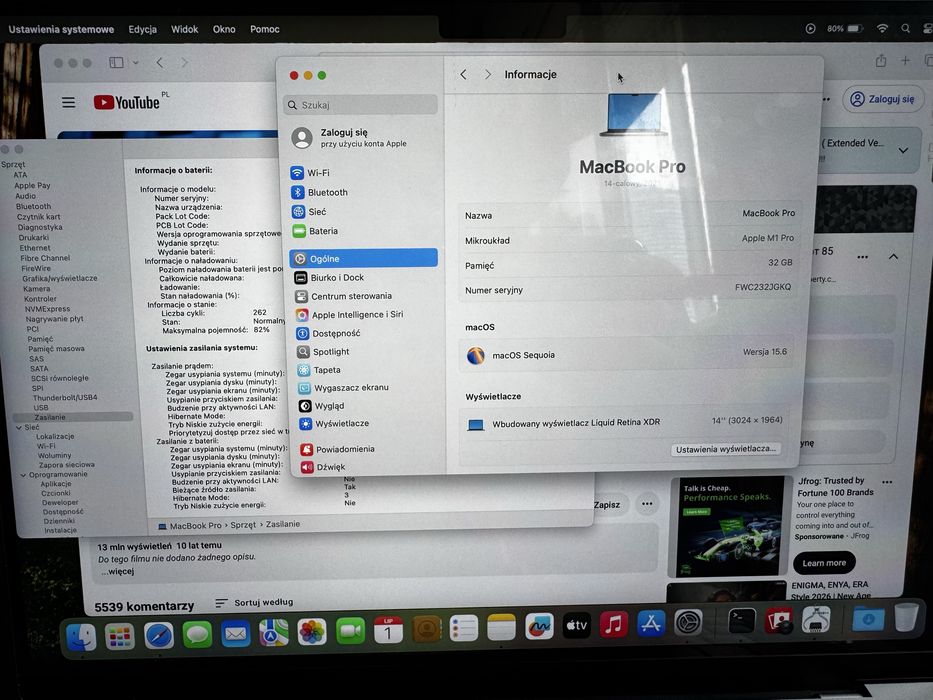Click the Nazwa row showing MacBook Pro

[x=629, y=214]
